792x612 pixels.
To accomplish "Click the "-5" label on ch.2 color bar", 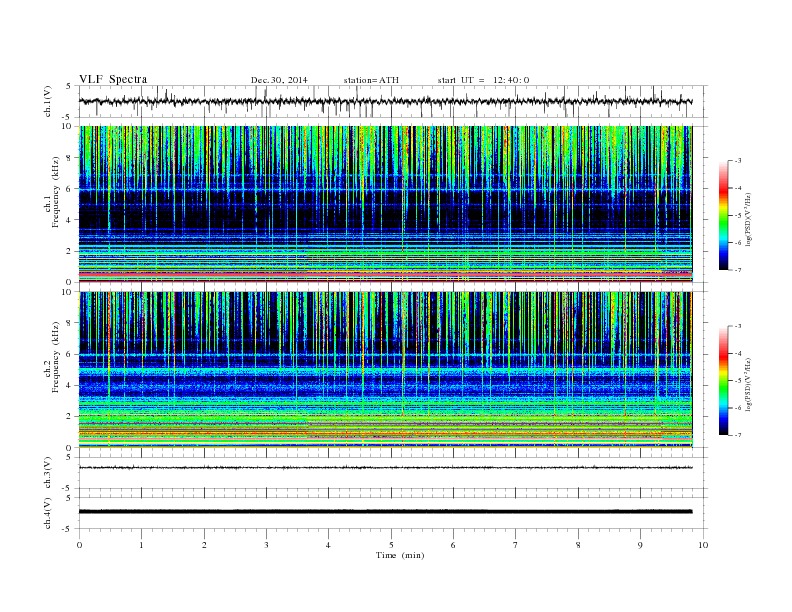I will coord(737,380).
